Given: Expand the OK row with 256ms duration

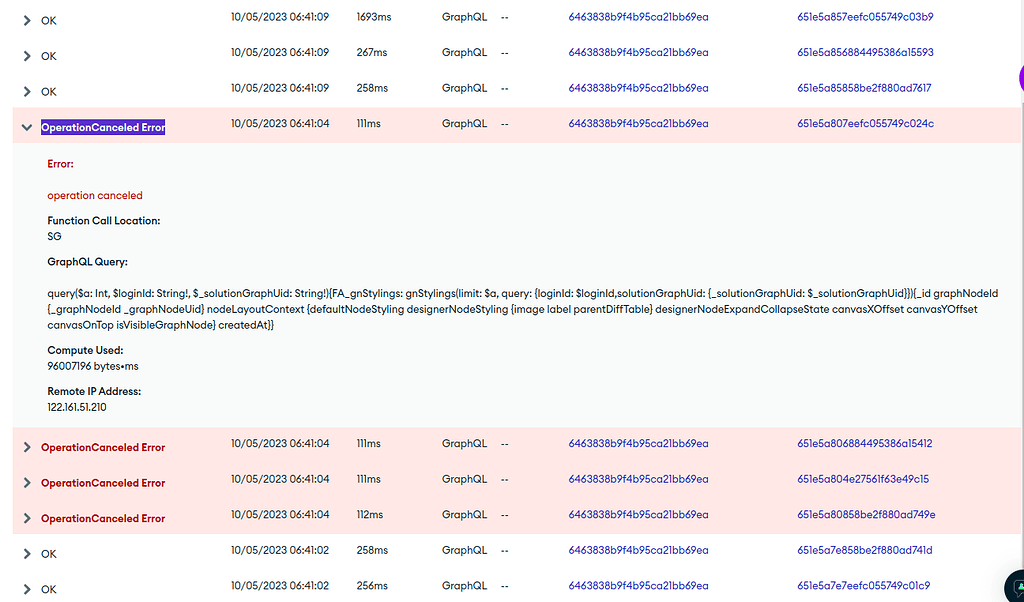Looking at the screenshot, I should pos(27,590).
